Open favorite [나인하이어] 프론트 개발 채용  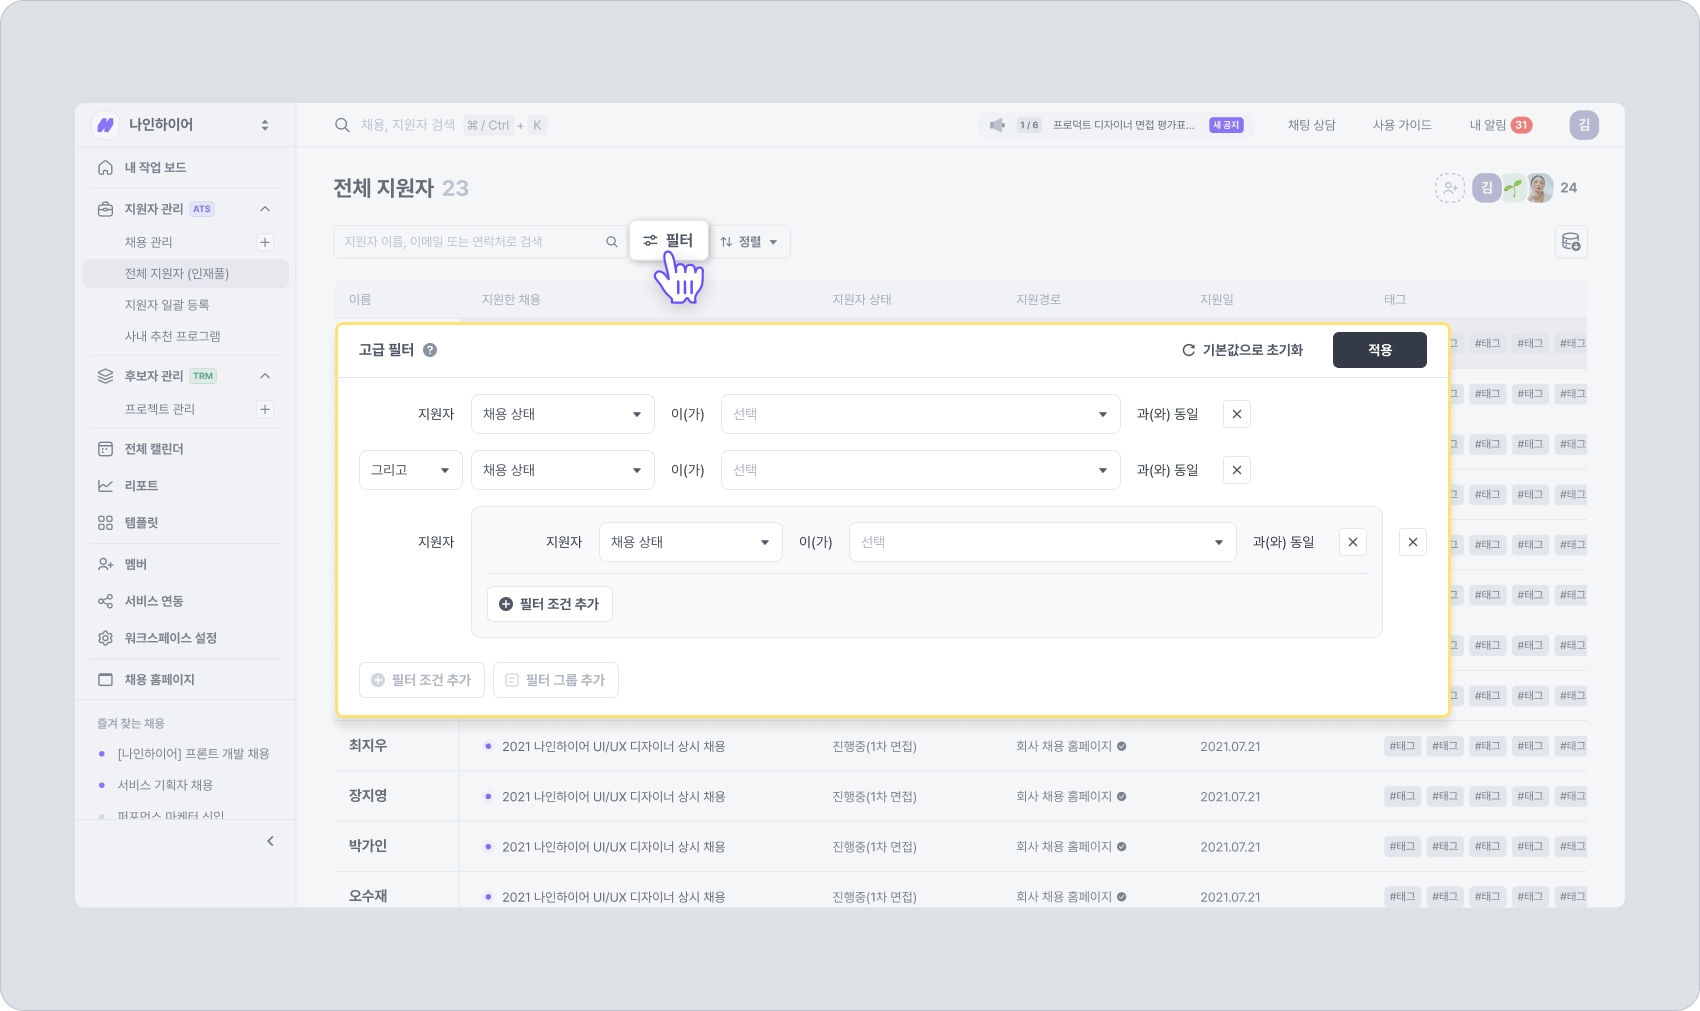[x=193, y=754]
